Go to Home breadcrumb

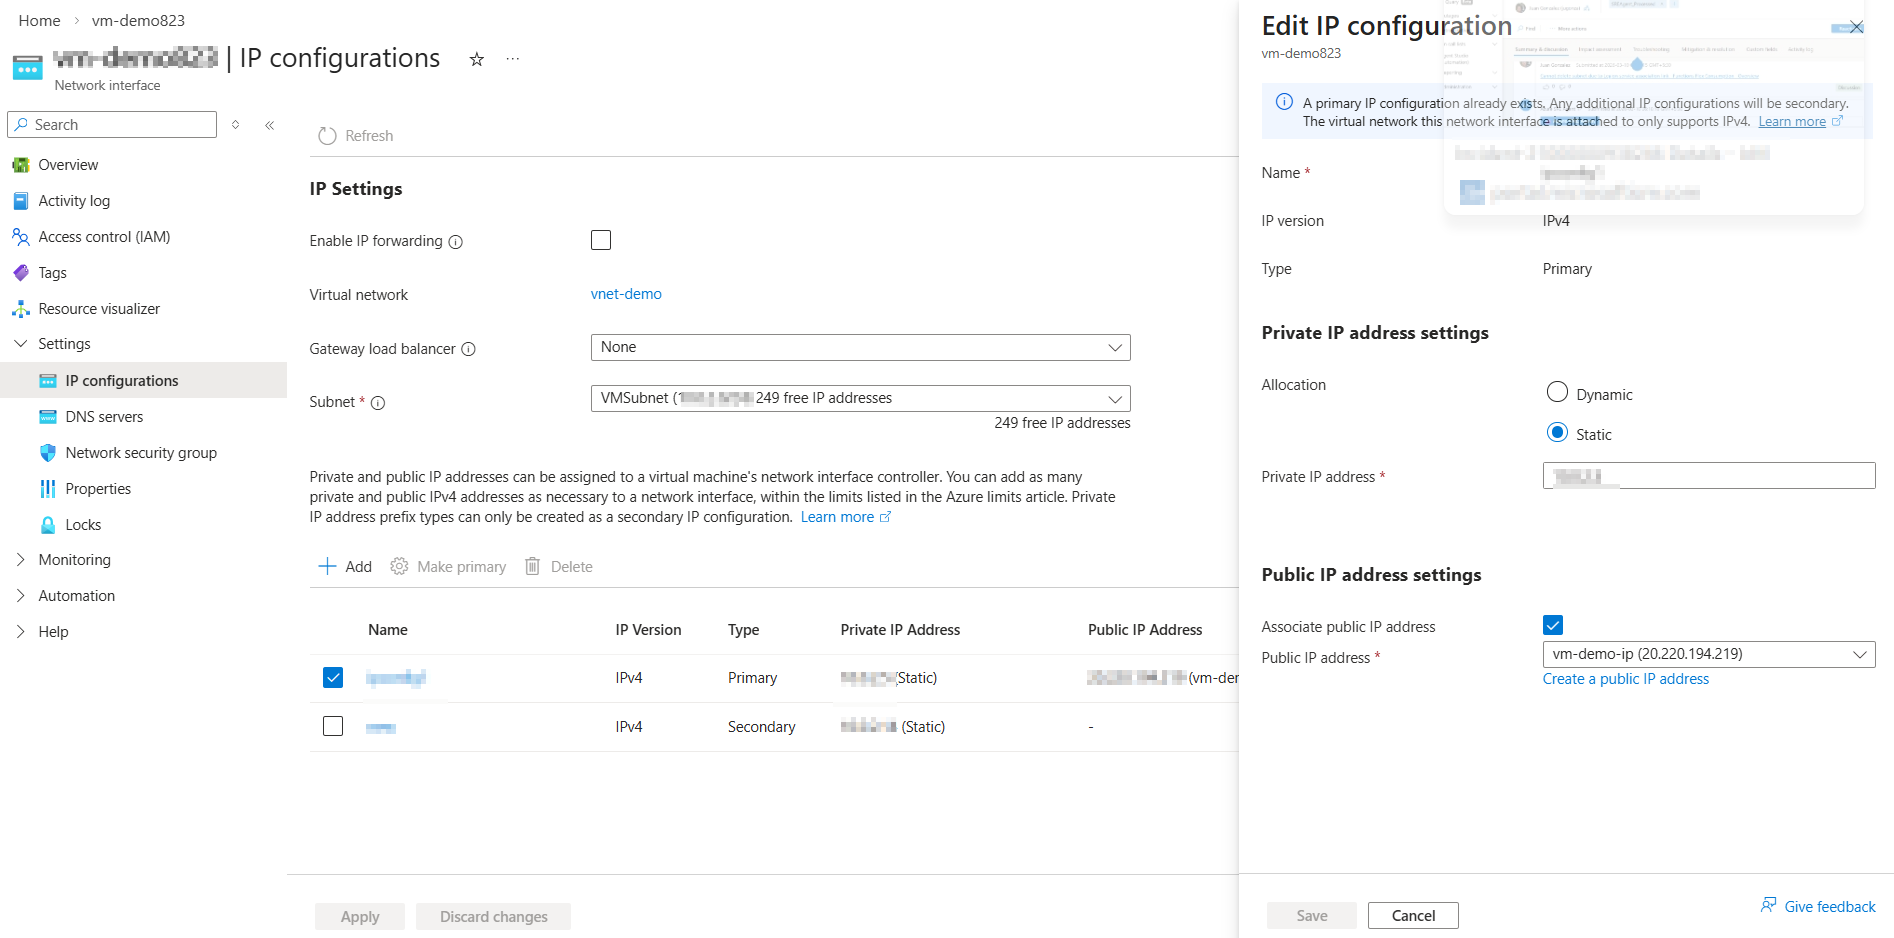[x=39, y=21]
